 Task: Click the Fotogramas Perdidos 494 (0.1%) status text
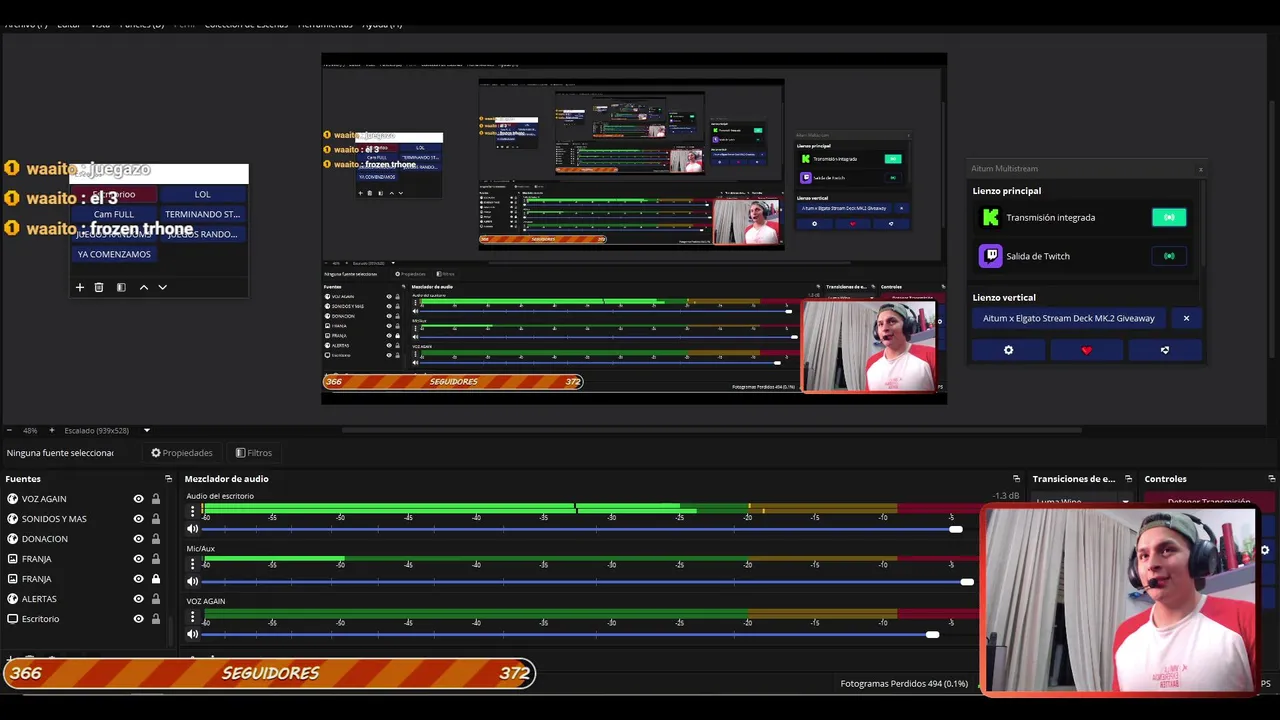(x=904, y=684)
